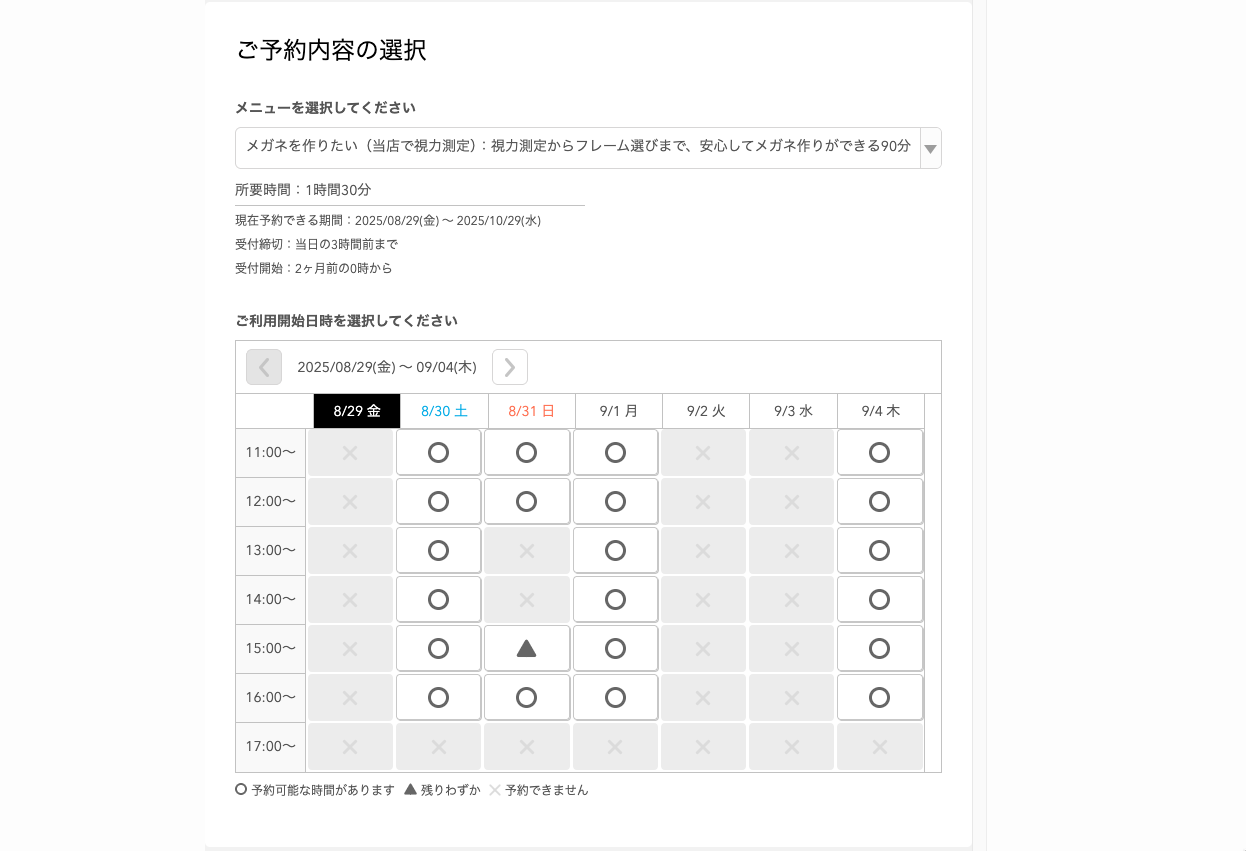Select the 11:00 circle on 8/31

[x=526, y=452]
